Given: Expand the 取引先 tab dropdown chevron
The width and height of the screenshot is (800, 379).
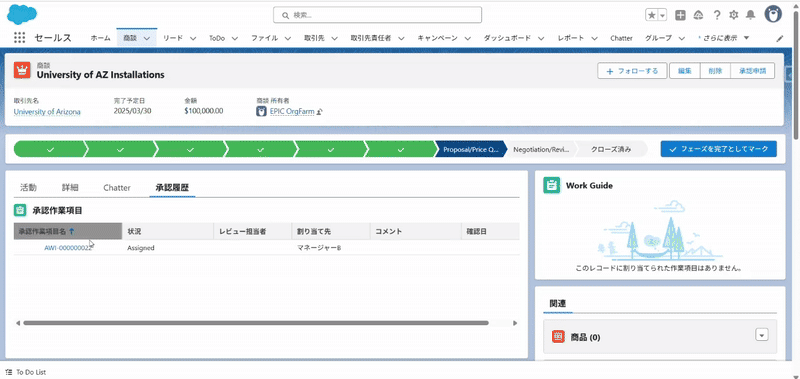Looking at the screenshot, I should 334,38.
